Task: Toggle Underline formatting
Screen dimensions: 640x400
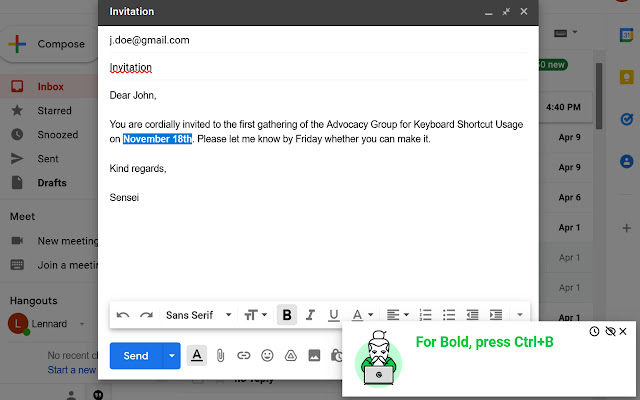Action: tap(333, 315)
